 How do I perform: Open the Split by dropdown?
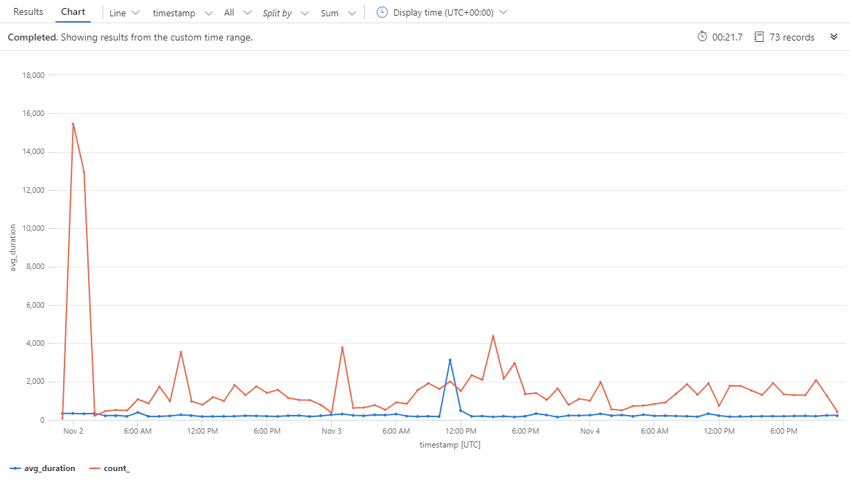point(285,13)
